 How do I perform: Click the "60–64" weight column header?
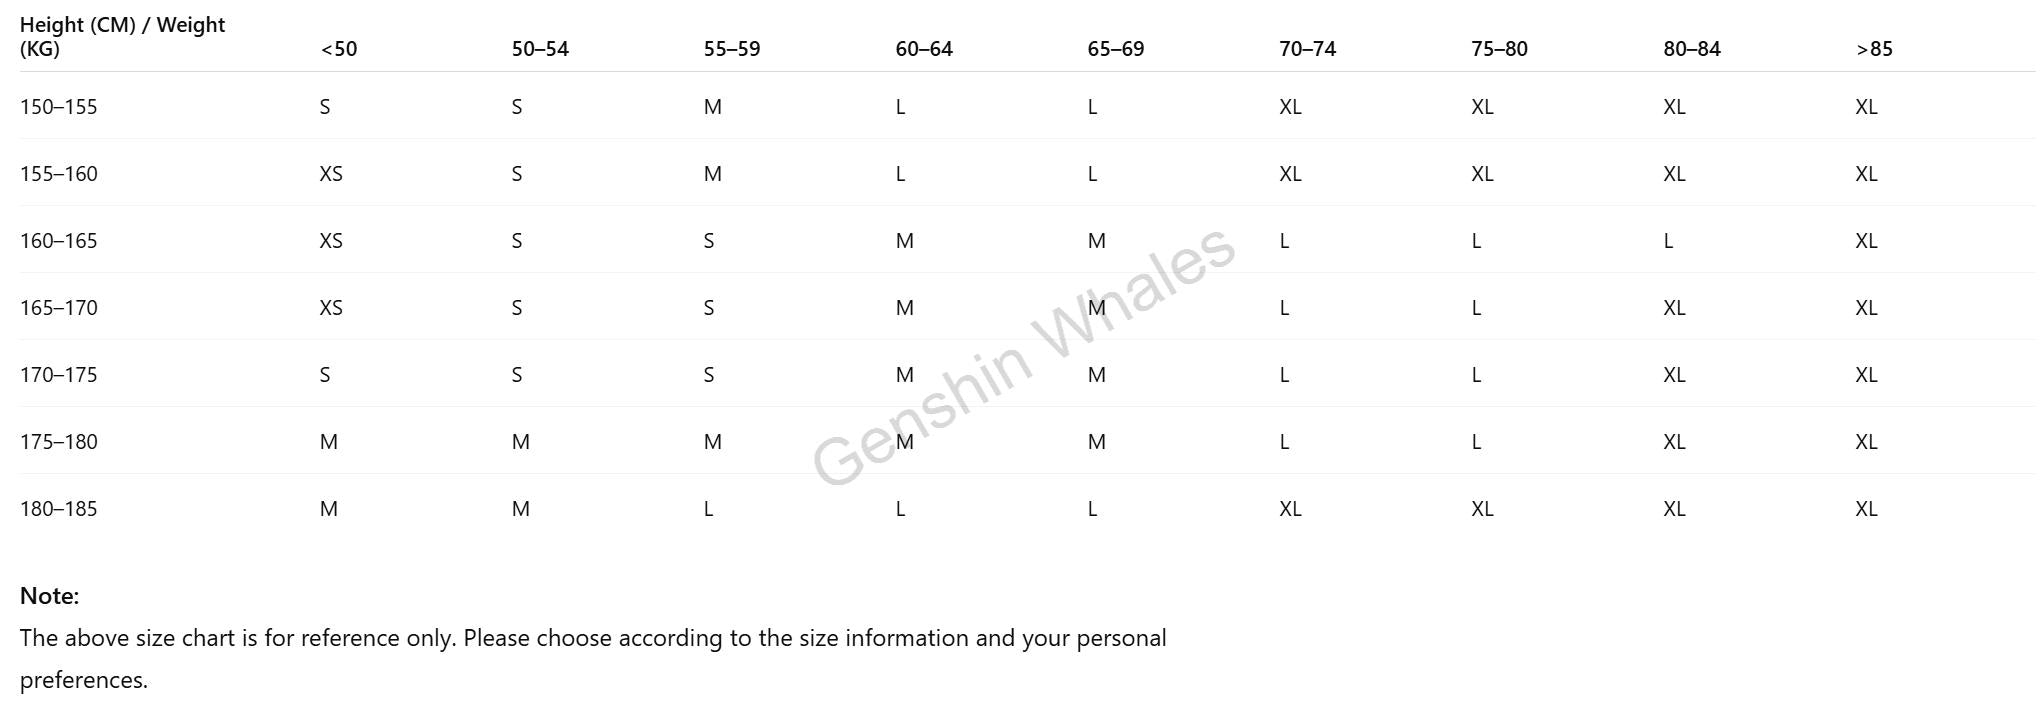pos(924,49)
